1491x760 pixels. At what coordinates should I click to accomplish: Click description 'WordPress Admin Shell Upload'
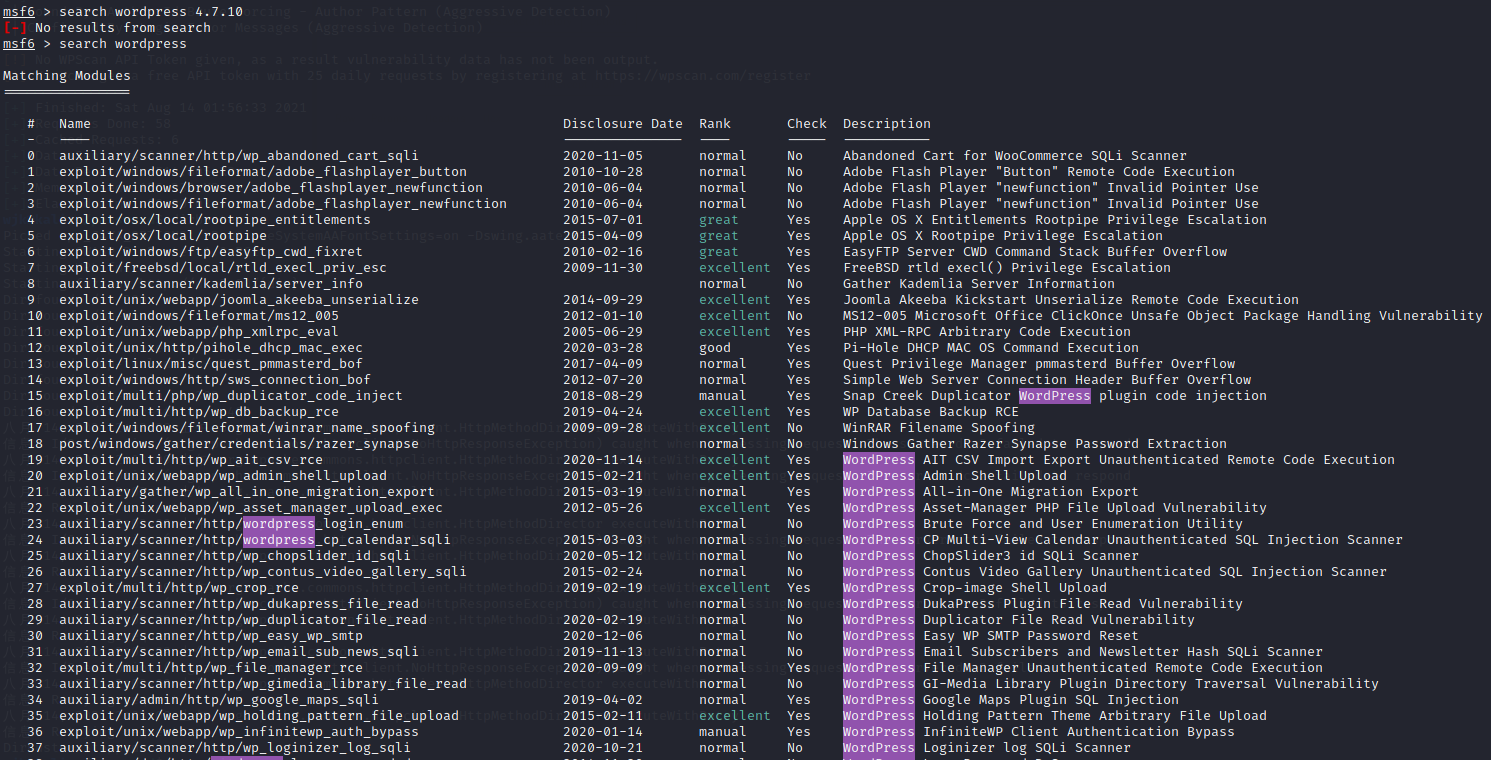pos(955,476)
